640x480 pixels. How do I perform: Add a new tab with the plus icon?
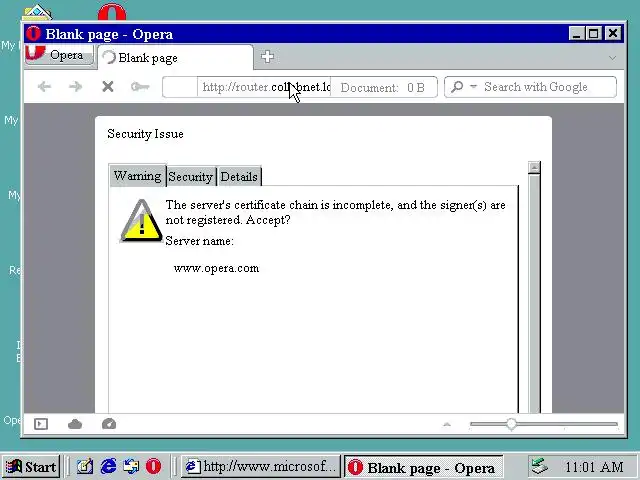267,56
